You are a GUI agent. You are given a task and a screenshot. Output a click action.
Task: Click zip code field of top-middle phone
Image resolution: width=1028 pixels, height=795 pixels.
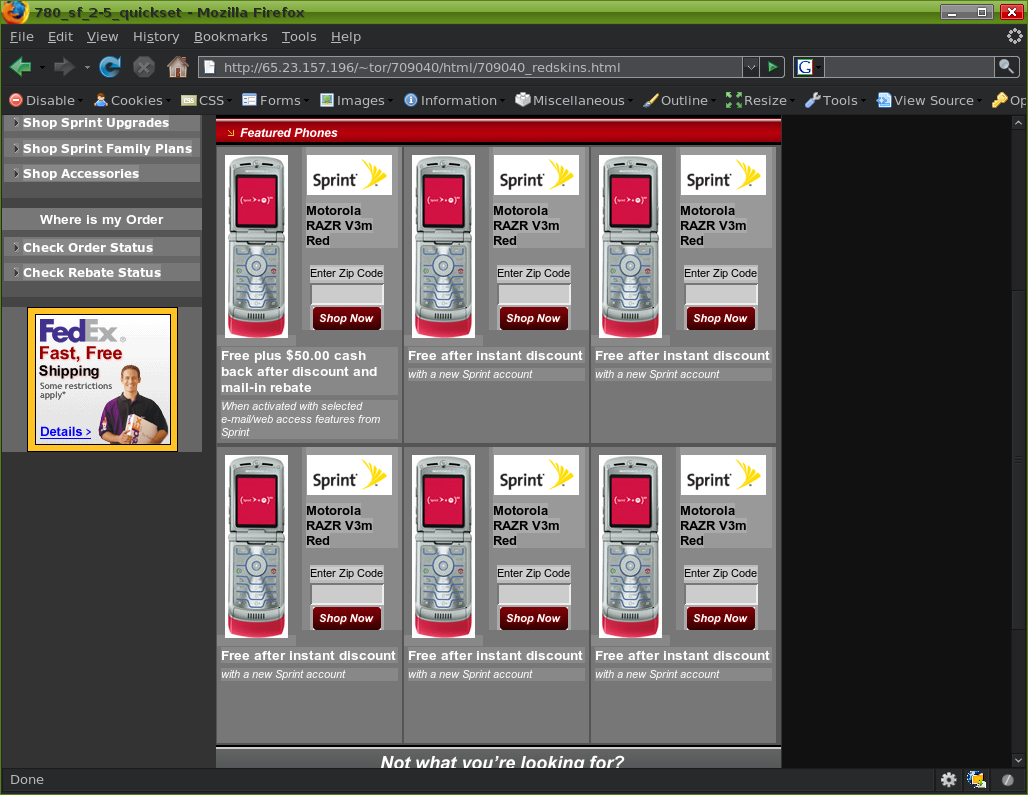(534, 294)
